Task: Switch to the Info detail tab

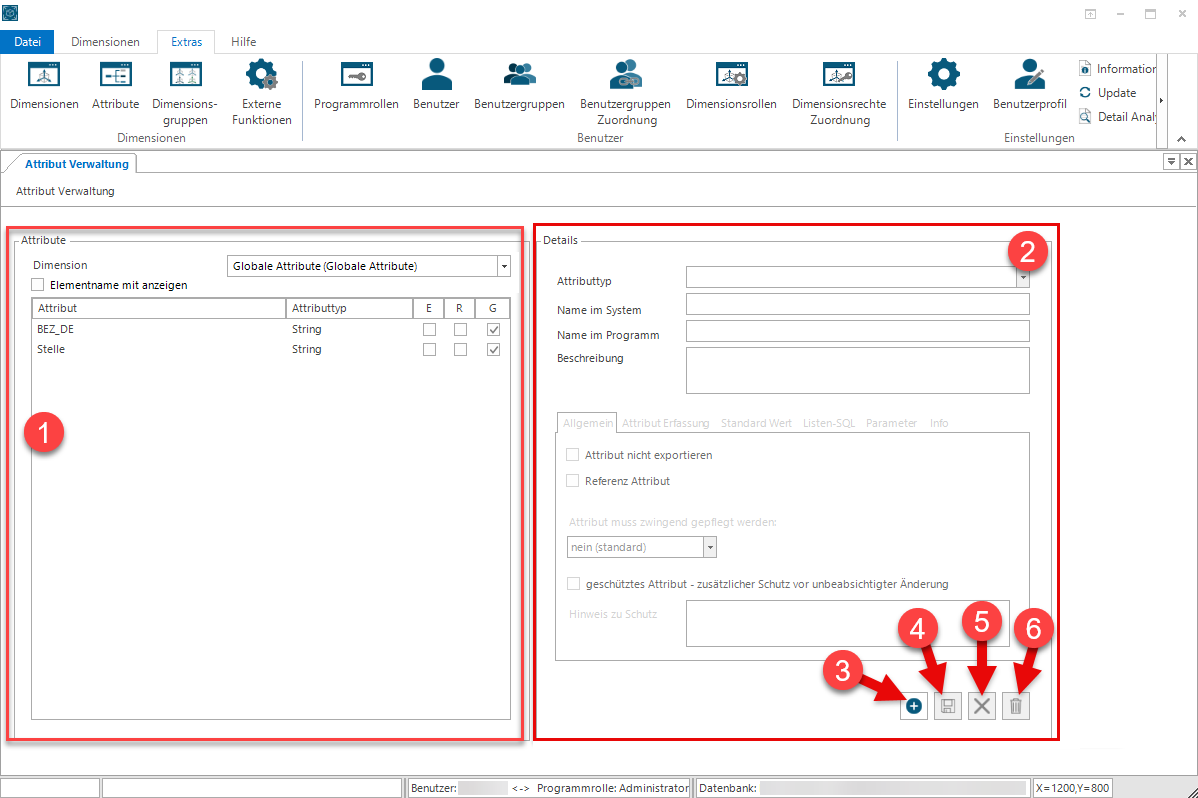Action: pos(939,423)
